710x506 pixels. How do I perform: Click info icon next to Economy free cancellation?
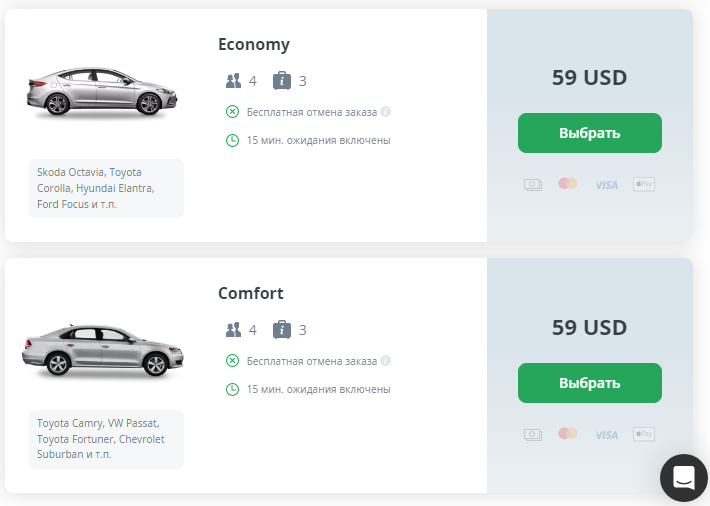[386, 111]
